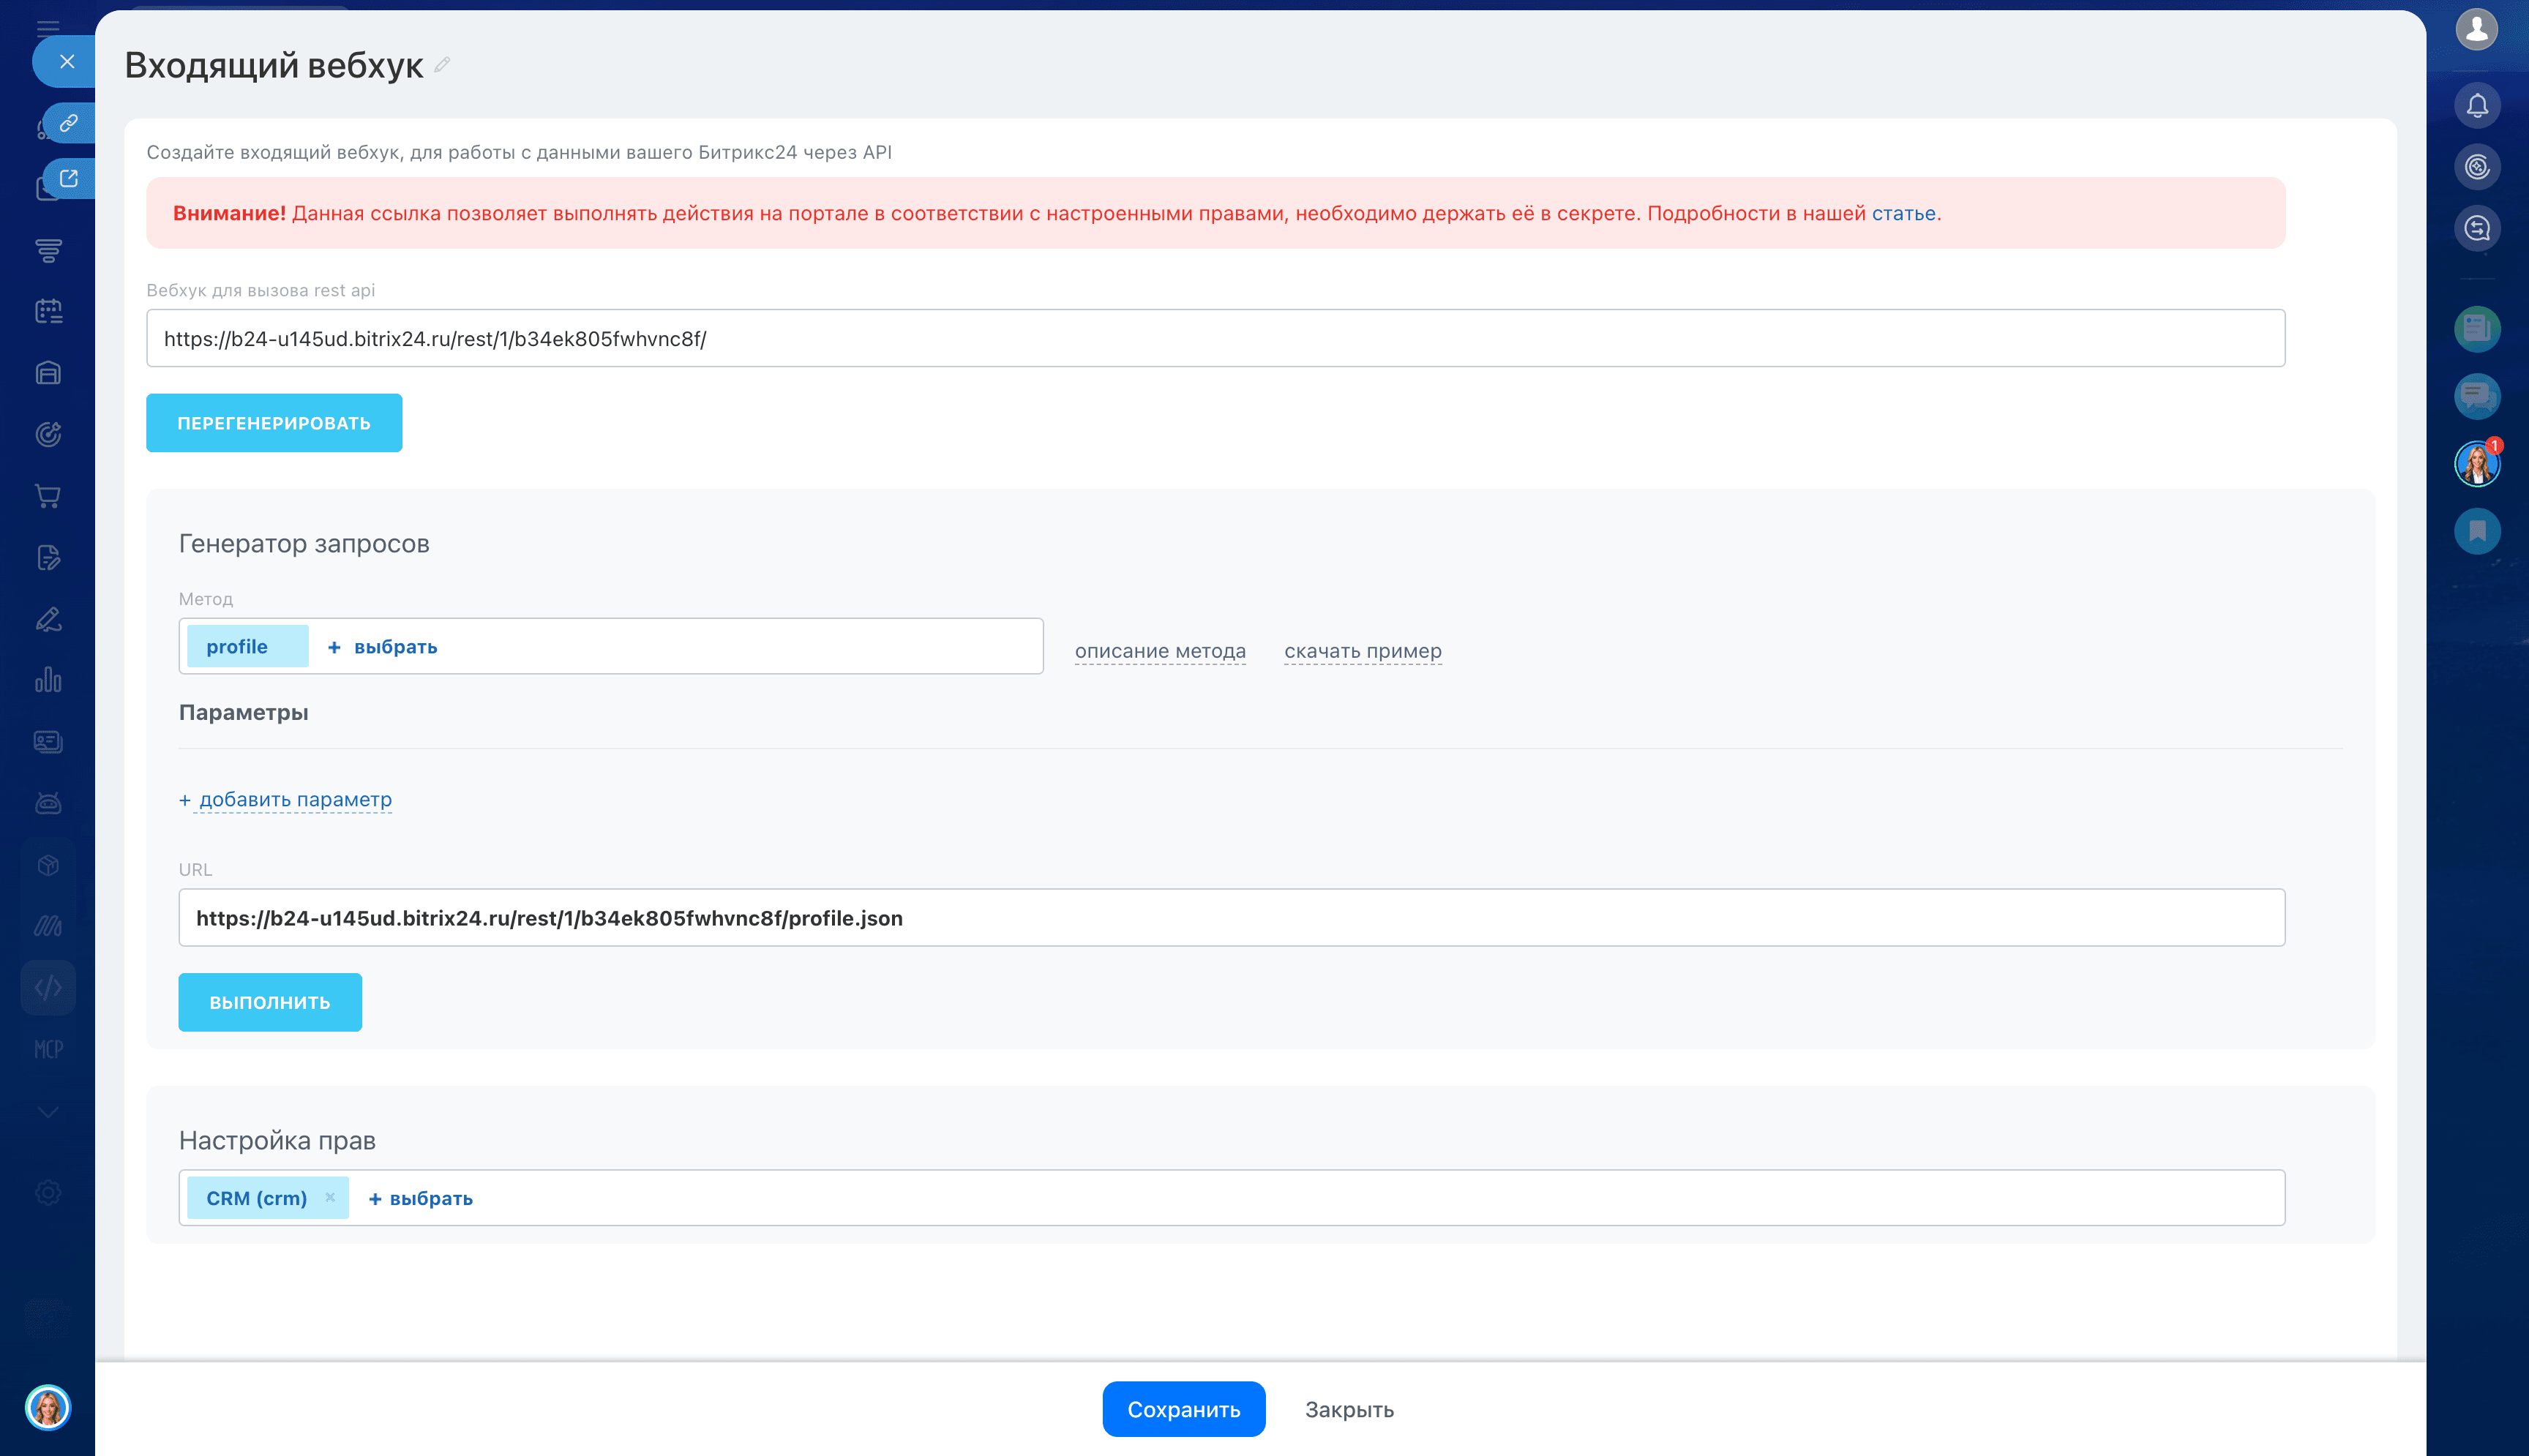Screen dimensions: 2529x1456
Task: Click the profile avatar at top right
Action: (2477, 28)
